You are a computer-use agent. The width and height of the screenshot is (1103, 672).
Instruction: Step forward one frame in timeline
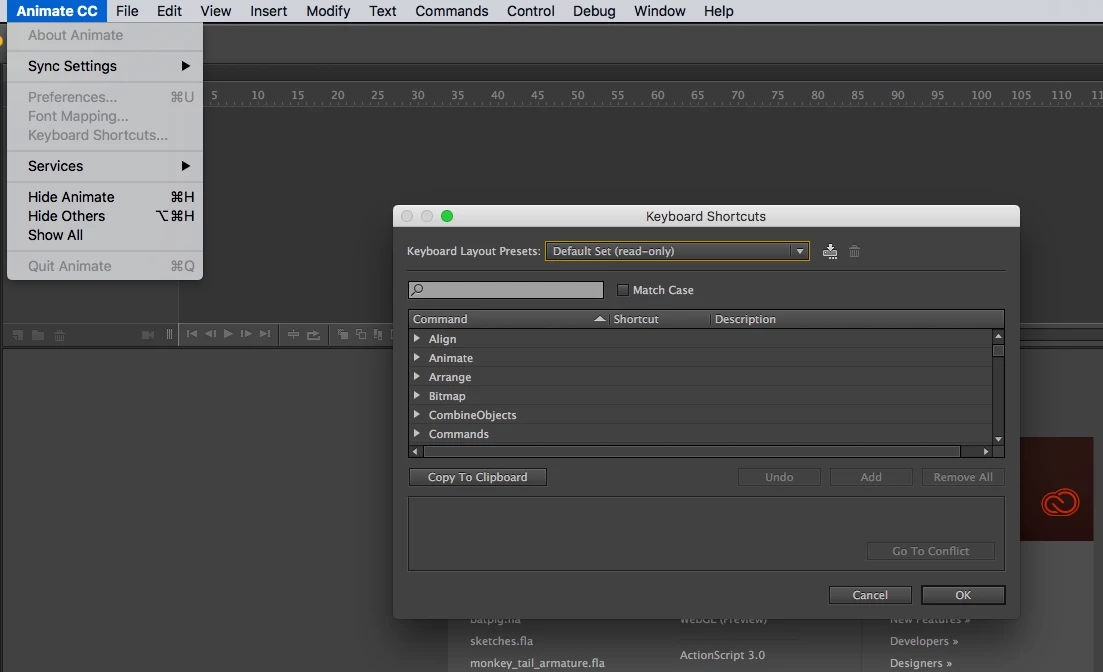click(x=246, y=334)
